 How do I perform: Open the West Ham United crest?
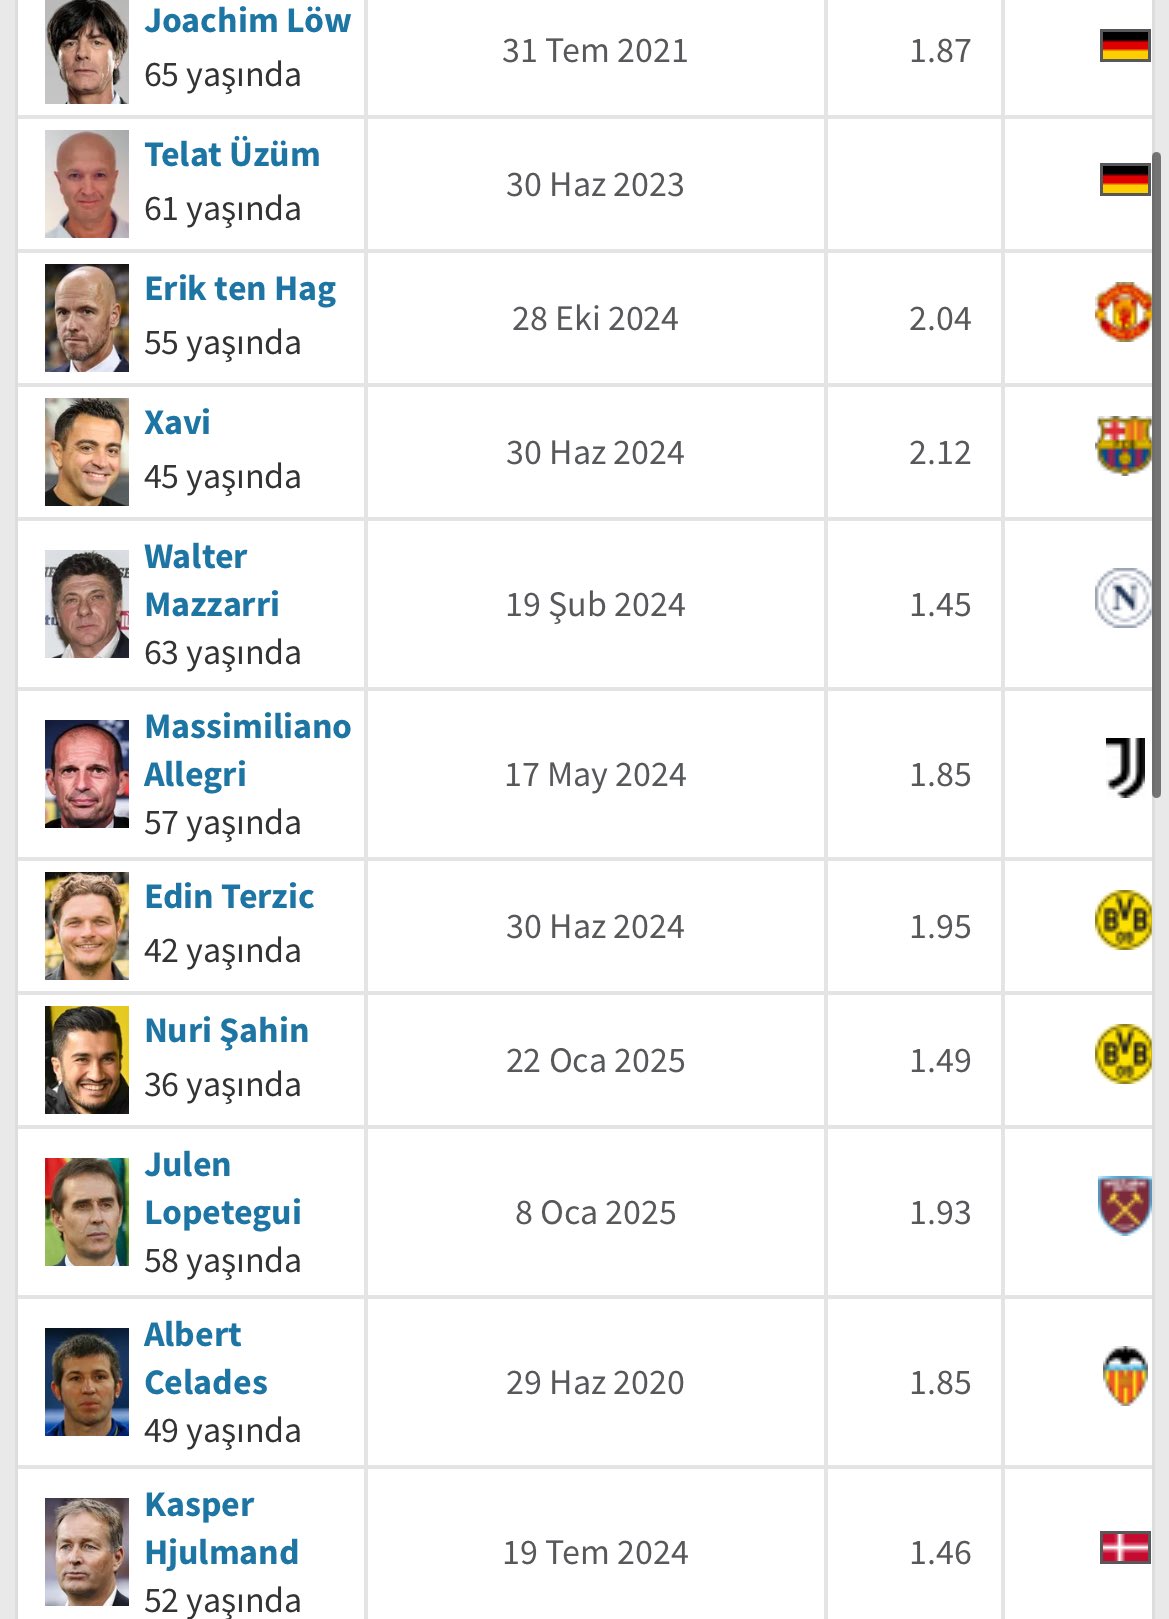pyautogui.click(x=1125, y=1205)
